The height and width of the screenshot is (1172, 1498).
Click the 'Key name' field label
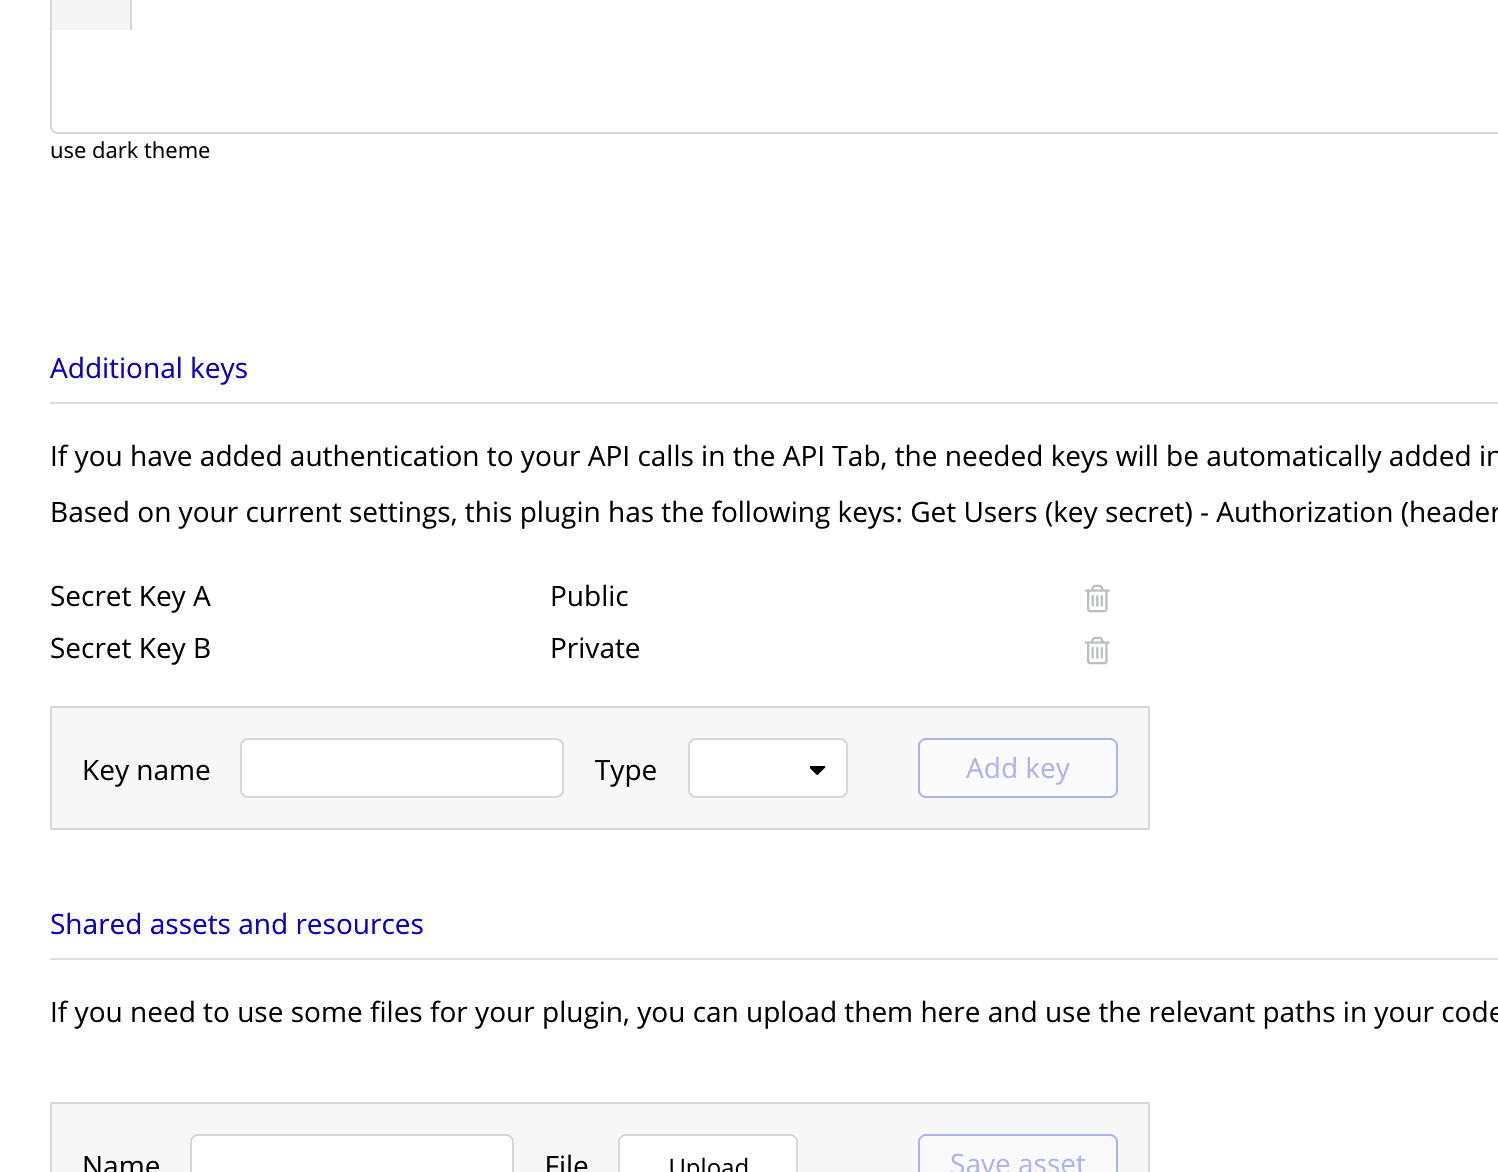(146, 770)
